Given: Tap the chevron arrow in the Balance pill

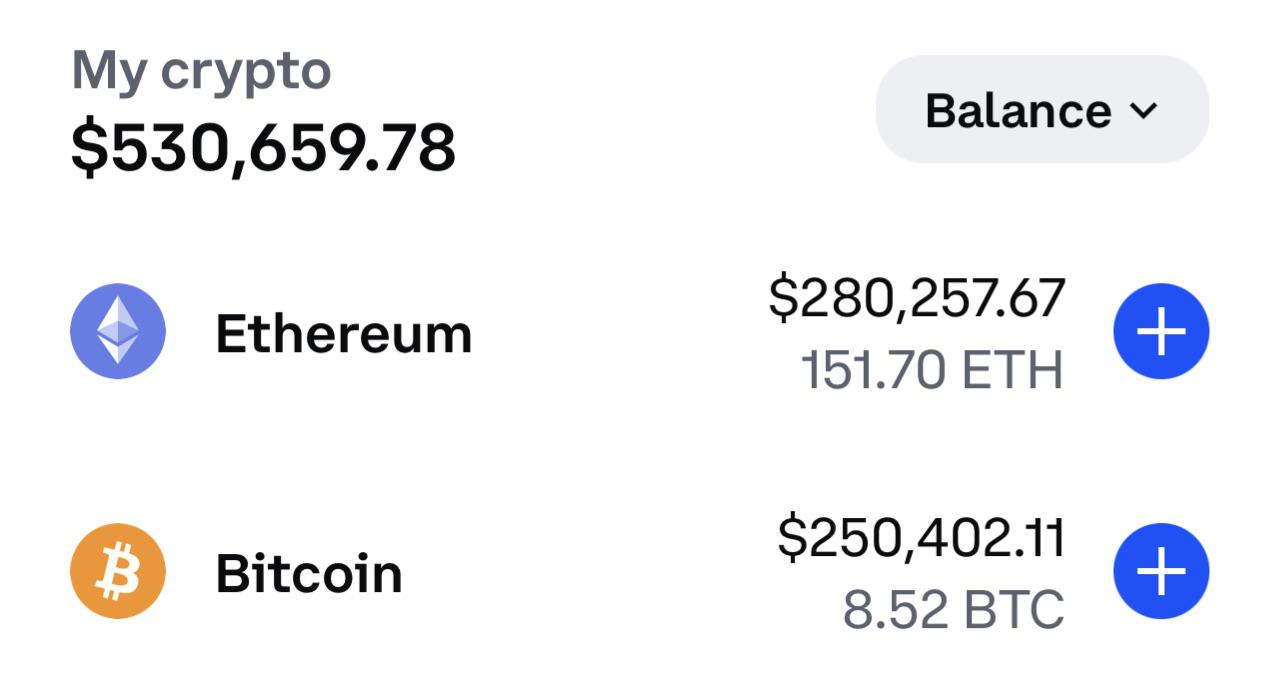Looking at the screenshot, I should pyautogui.click(x=1144, y=111).
